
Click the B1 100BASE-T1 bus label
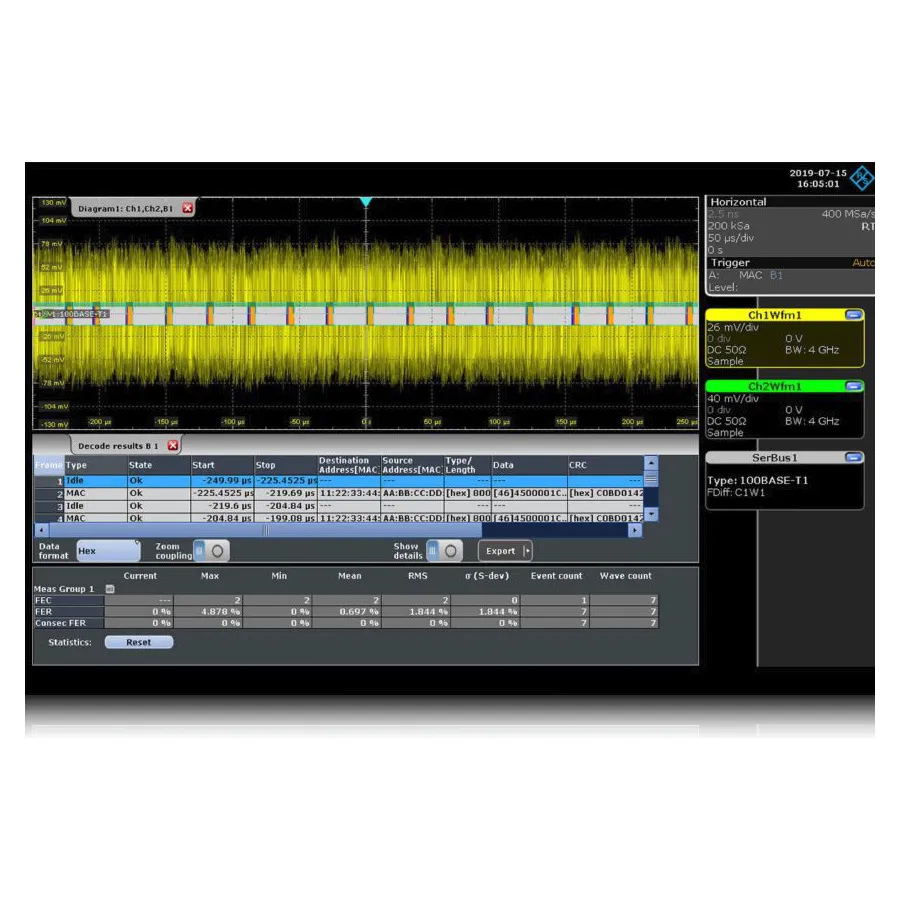pyautogui.click(x=70, y=314)
